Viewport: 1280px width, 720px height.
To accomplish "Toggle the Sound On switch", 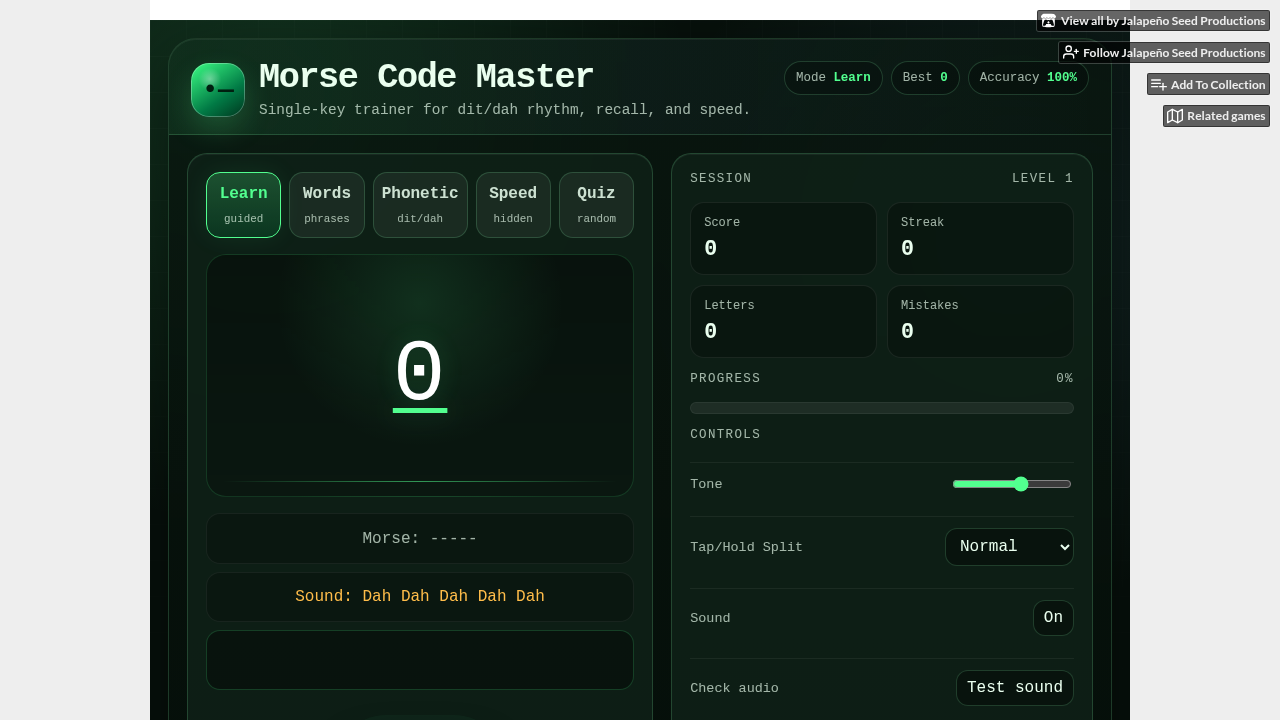I will tap(1053, 618).
